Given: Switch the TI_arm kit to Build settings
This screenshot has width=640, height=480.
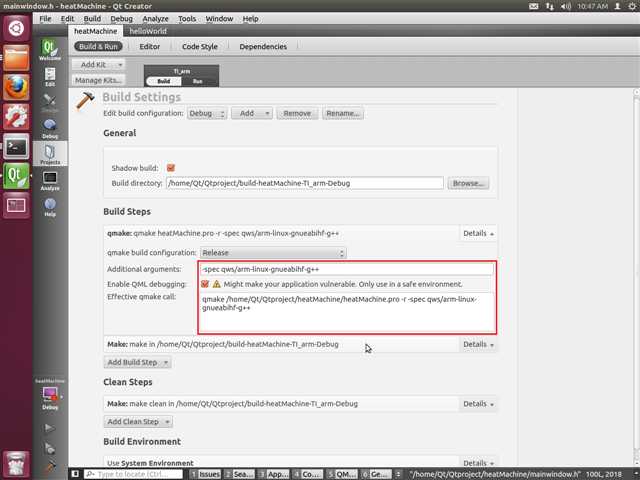Looking at the screenshot, I should pyautogui.click(x=164, y=81).
